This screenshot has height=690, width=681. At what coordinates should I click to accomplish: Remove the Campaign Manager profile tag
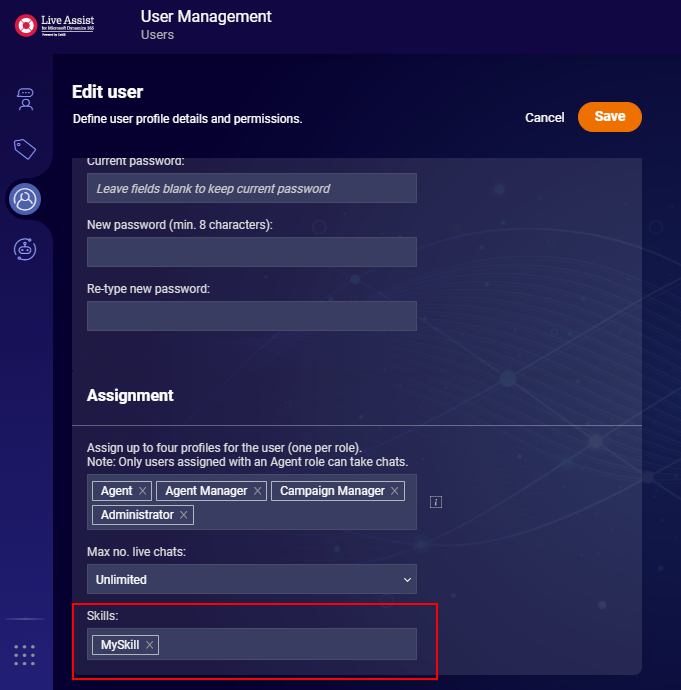[395, 491]
